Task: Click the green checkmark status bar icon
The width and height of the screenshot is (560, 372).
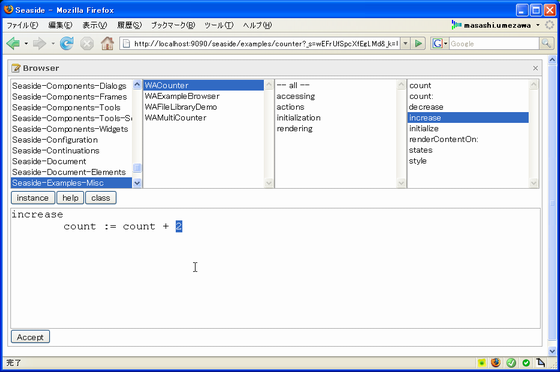Action: pyautogui.click(x=511, y=363)
